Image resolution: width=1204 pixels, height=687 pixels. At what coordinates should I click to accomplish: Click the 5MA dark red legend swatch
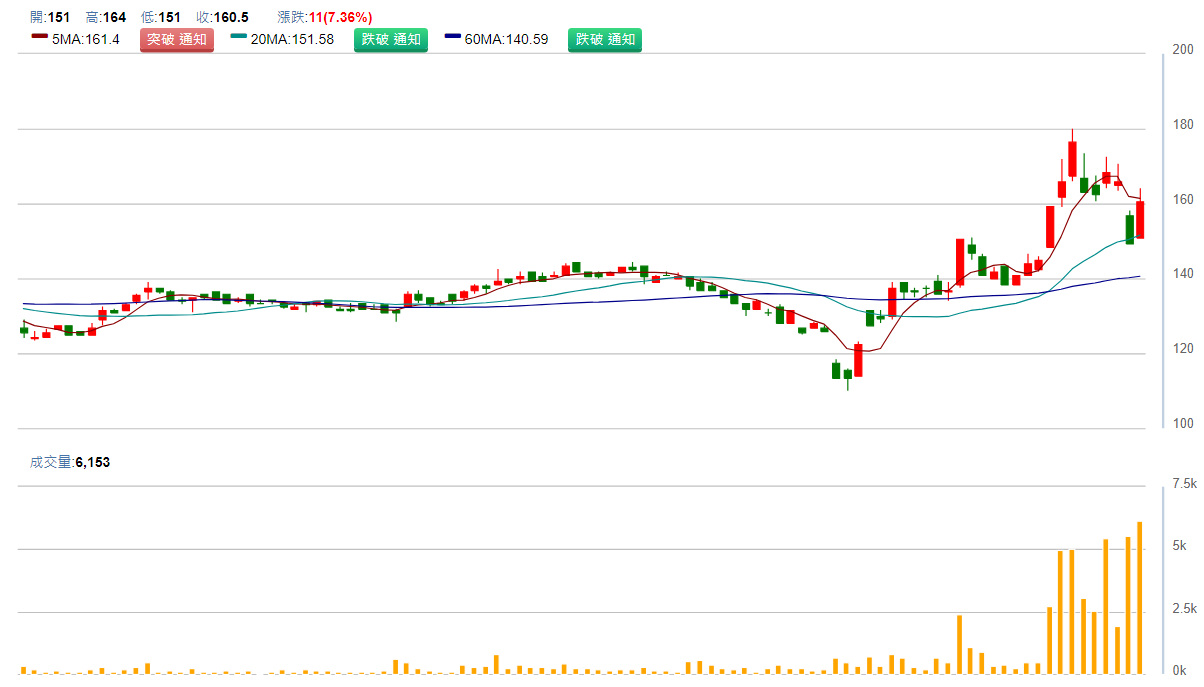(40, 37)
